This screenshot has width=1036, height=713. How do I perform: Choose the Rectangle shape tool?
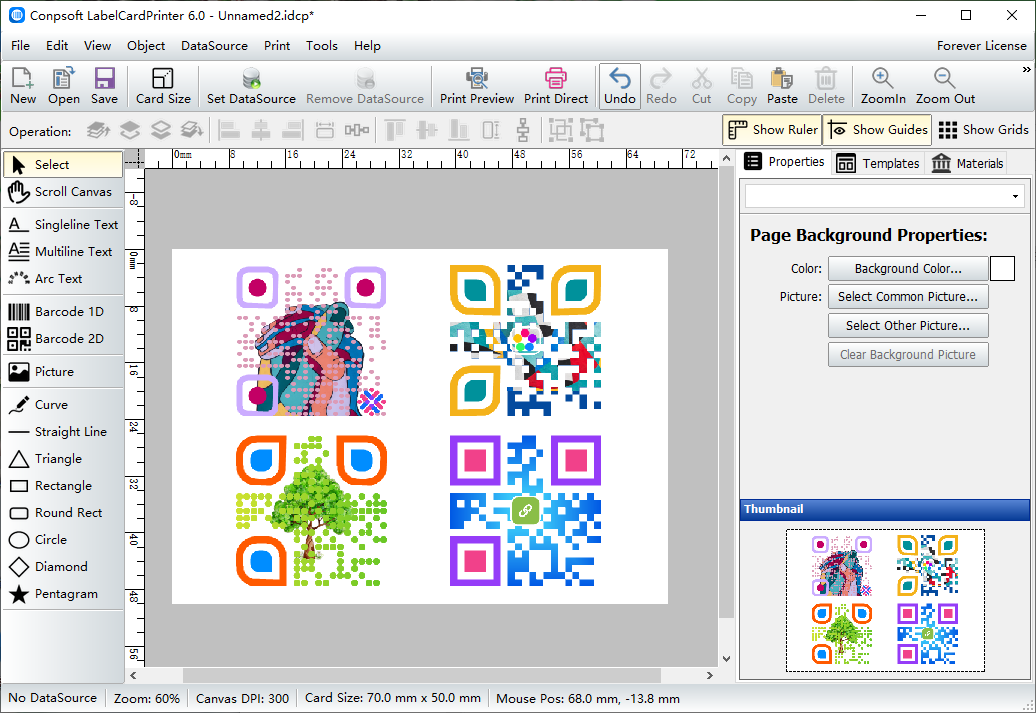63,486
